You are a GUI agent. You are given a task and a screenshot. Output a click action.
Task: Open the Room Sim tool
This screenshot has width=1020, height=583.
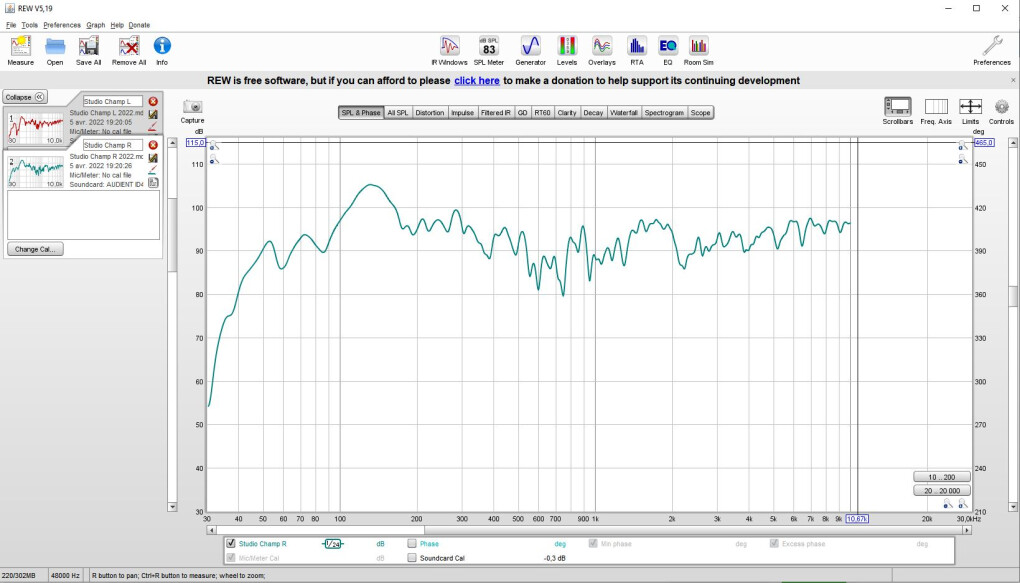pyautogui.click(x=699, y=46)
